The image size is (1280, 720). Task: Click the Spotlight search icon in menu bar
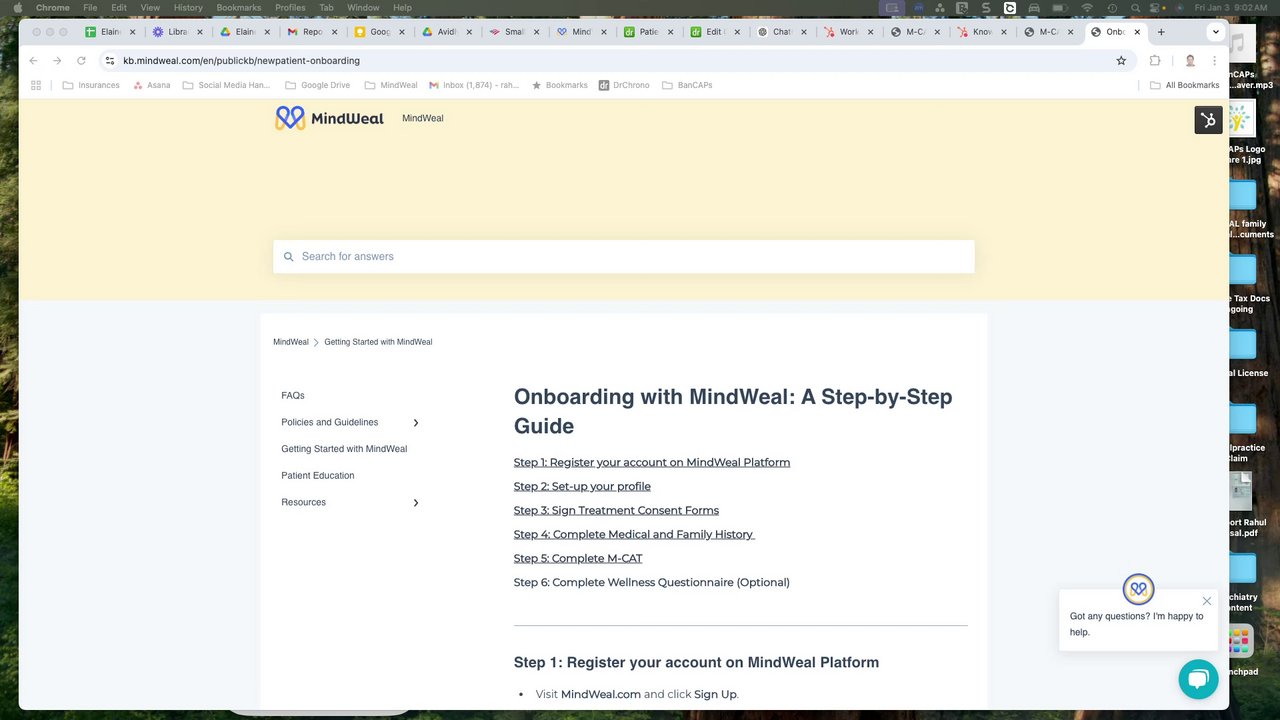click(x=1136, y=7)
